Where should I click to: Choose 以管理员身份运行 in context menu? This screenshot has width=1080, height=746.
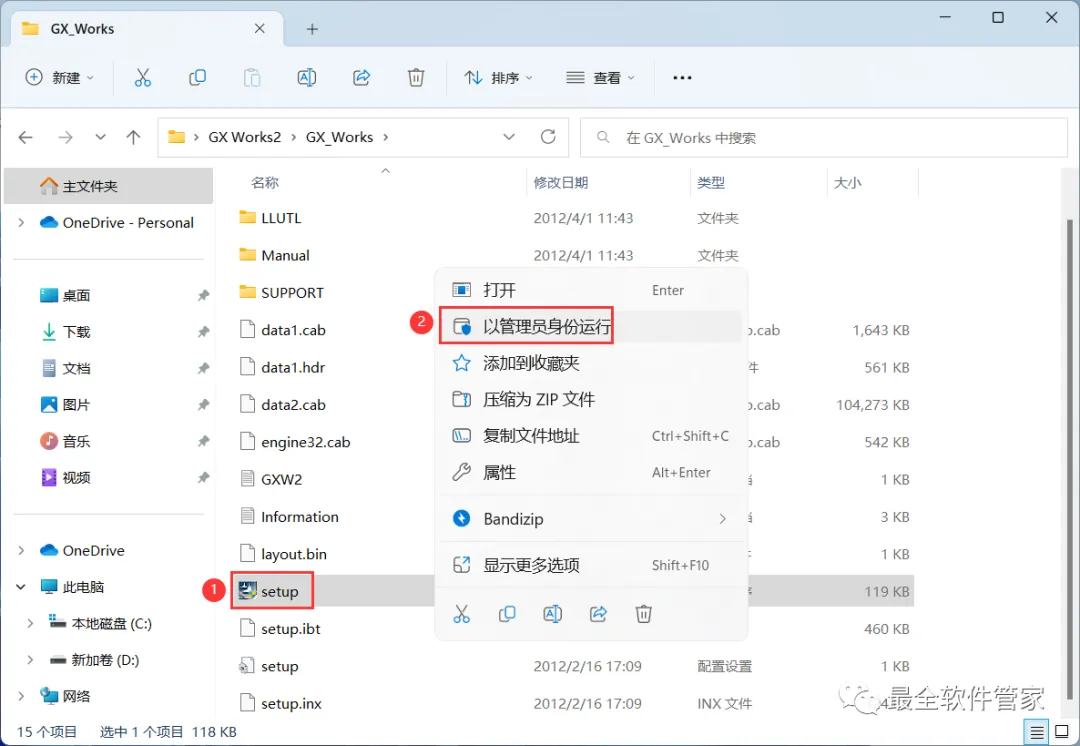tap(591, 326)
